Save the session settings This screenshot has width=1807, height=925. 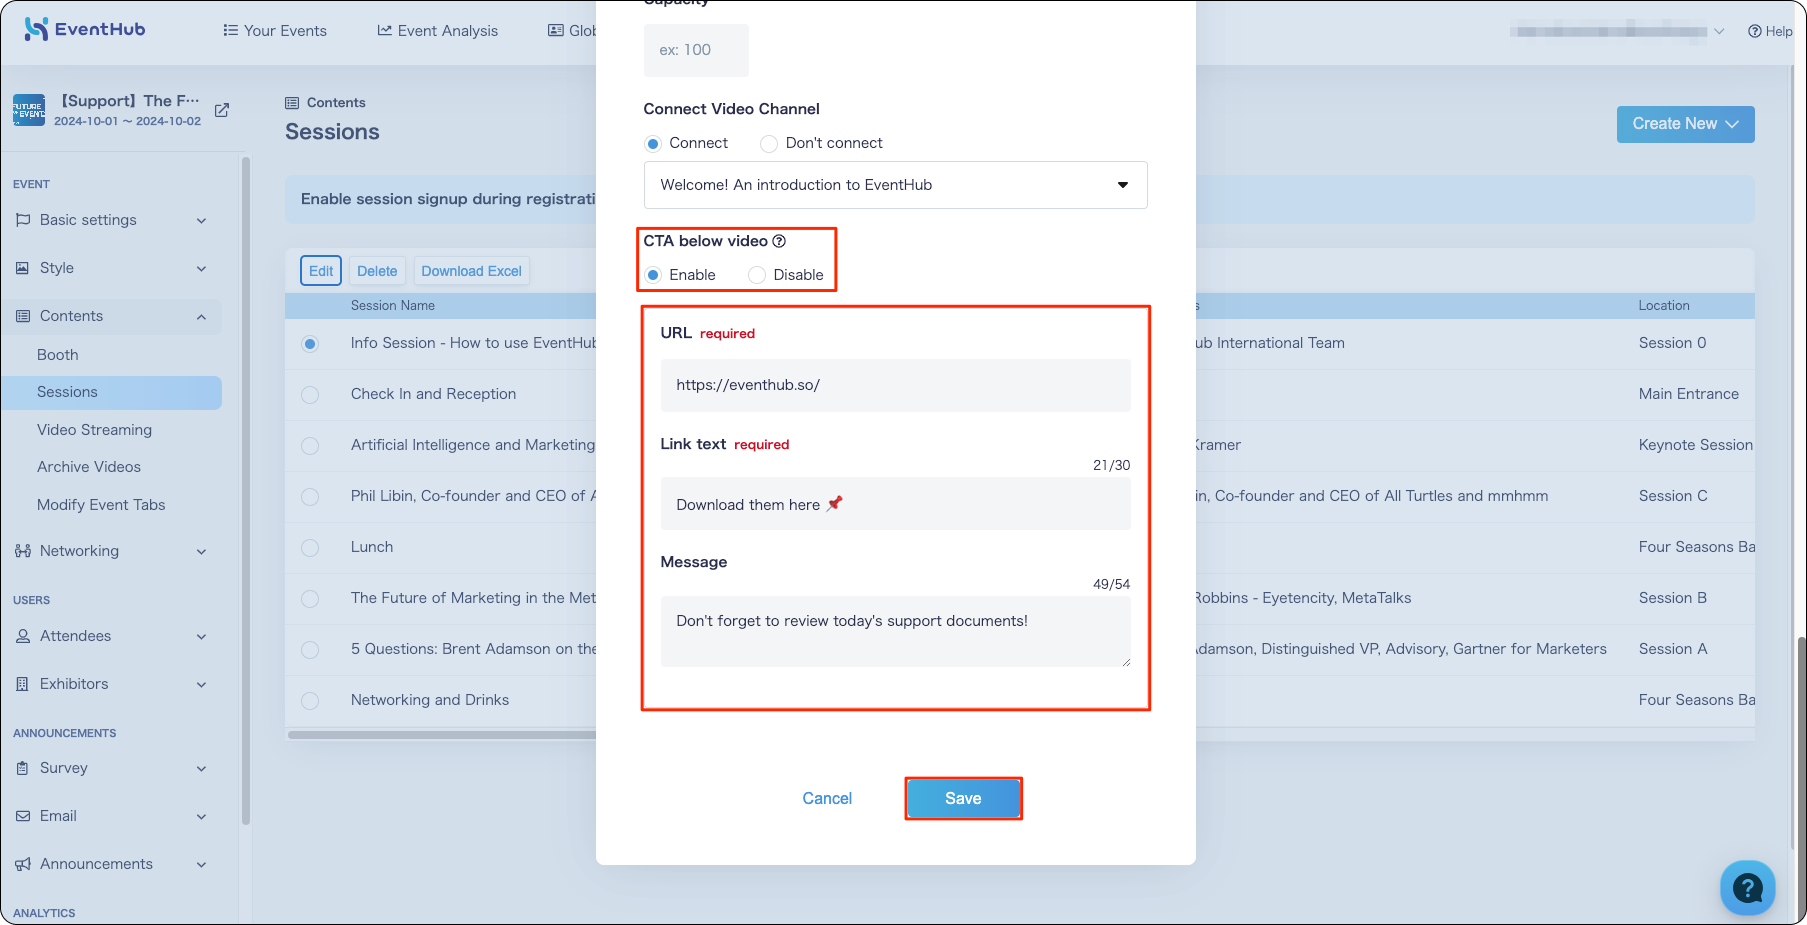pyautogui.click(x=963, y=798)
